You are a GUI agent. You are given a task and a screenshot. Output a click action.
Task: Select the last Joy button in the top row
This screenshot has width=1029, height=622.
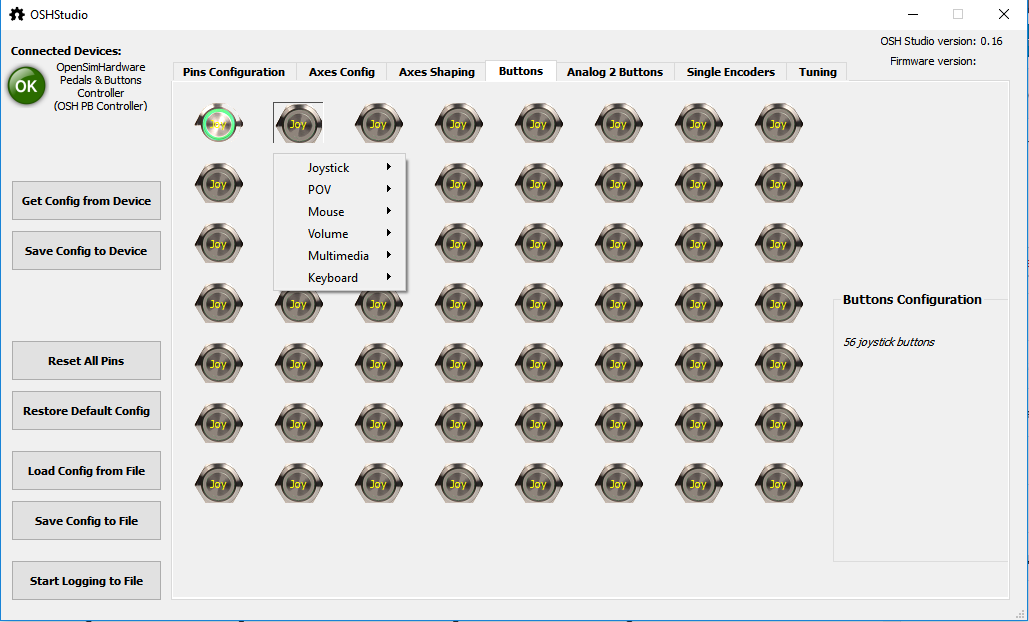778,124
